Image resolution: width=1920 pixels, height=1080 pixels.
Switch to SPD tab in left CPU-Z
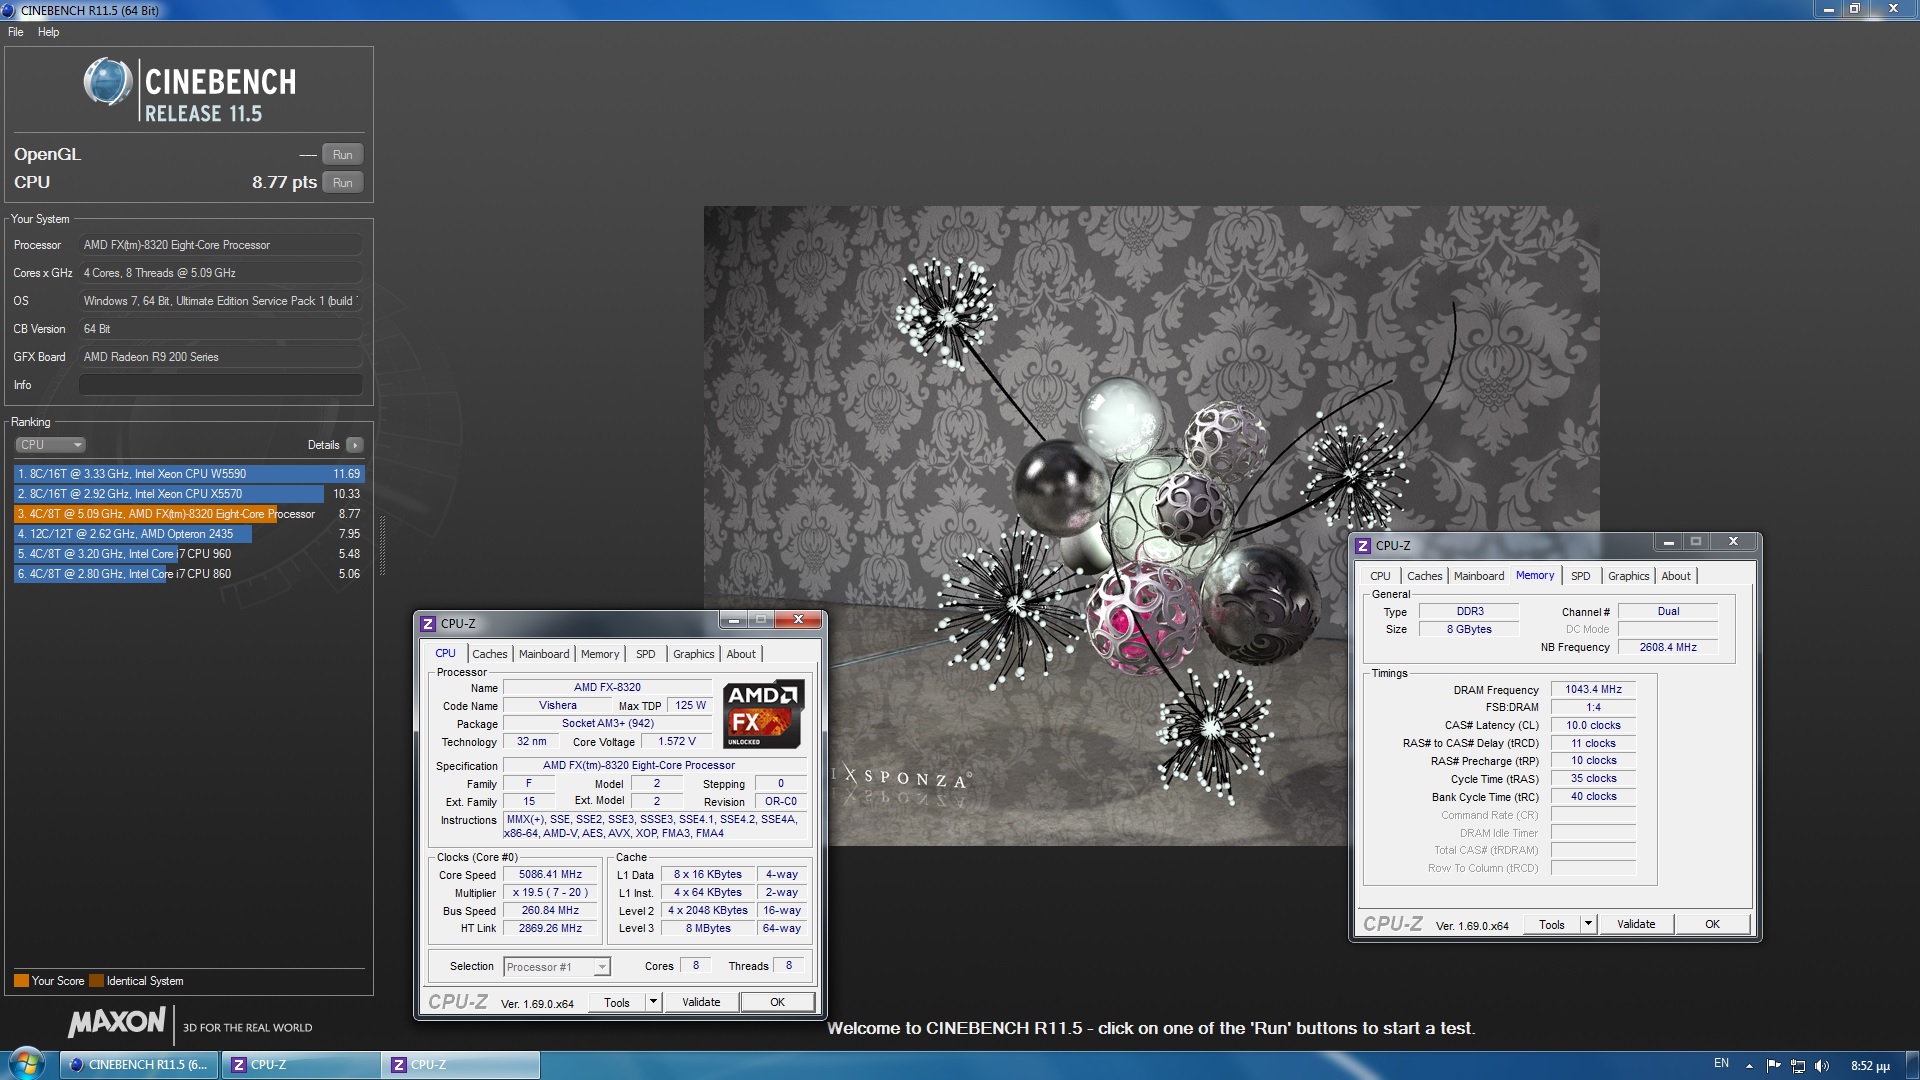tap(646, 654)
